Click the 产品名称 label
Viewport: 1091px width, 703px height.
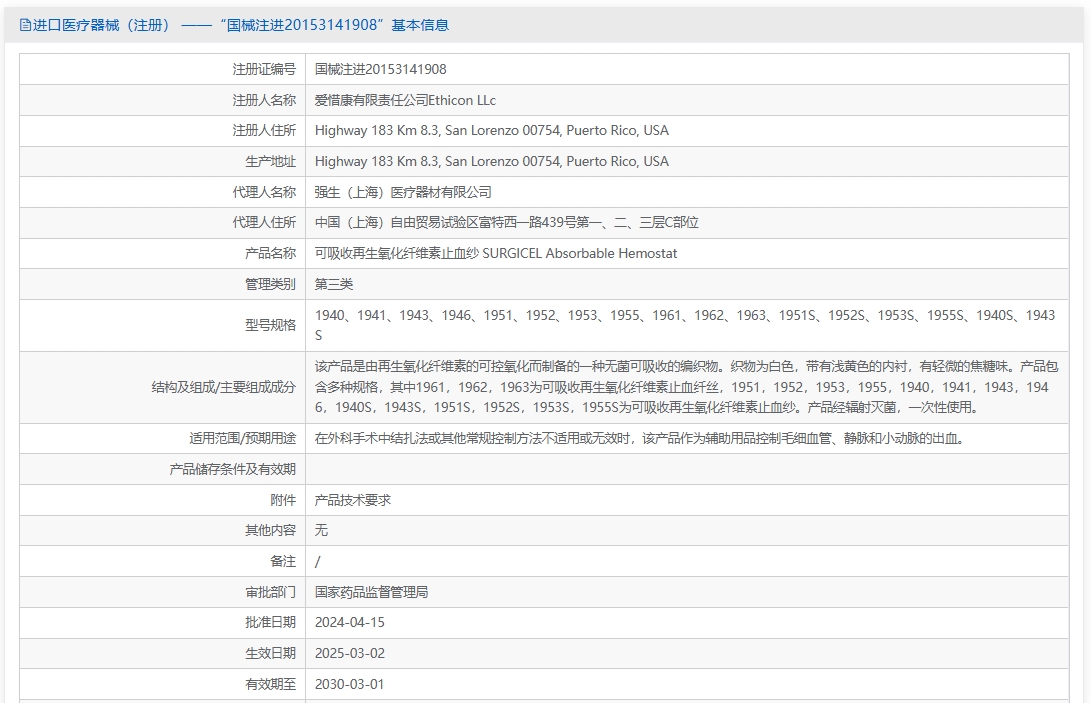click(x=270, y=253)
